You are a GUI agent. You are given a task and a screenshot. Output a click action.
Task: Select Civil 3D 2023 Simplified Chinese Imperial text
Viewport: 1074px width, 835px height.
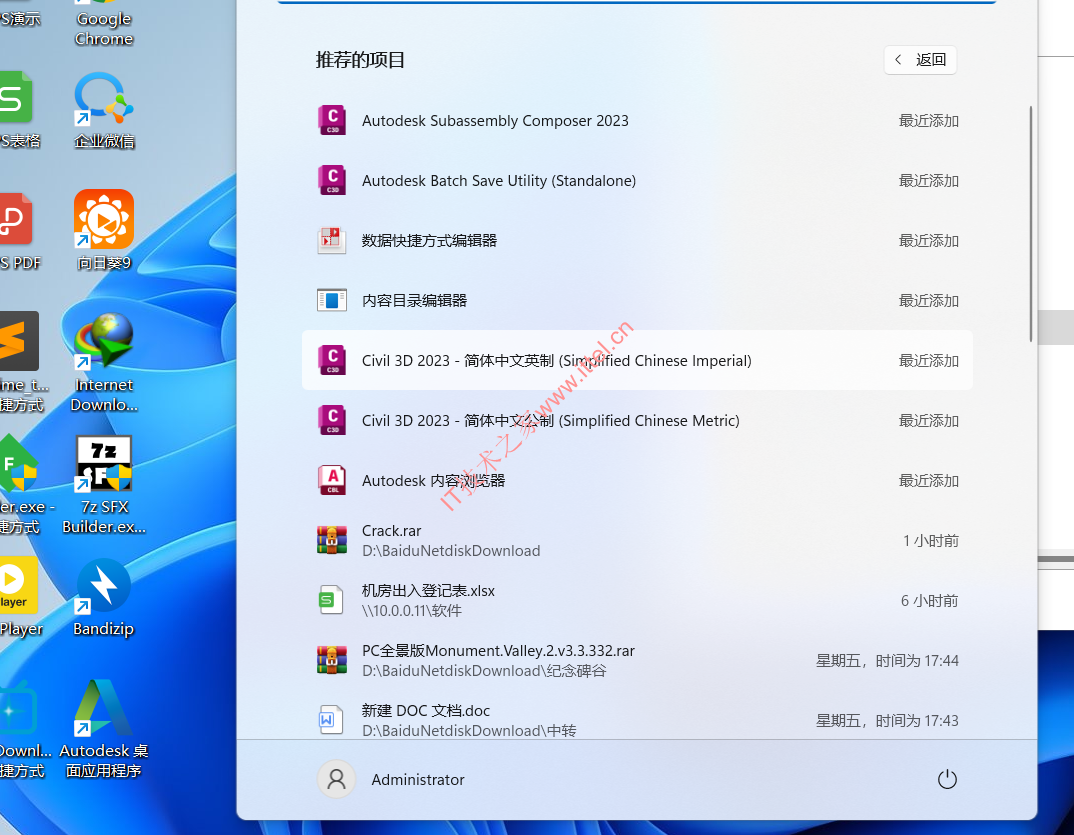(556, 360)
